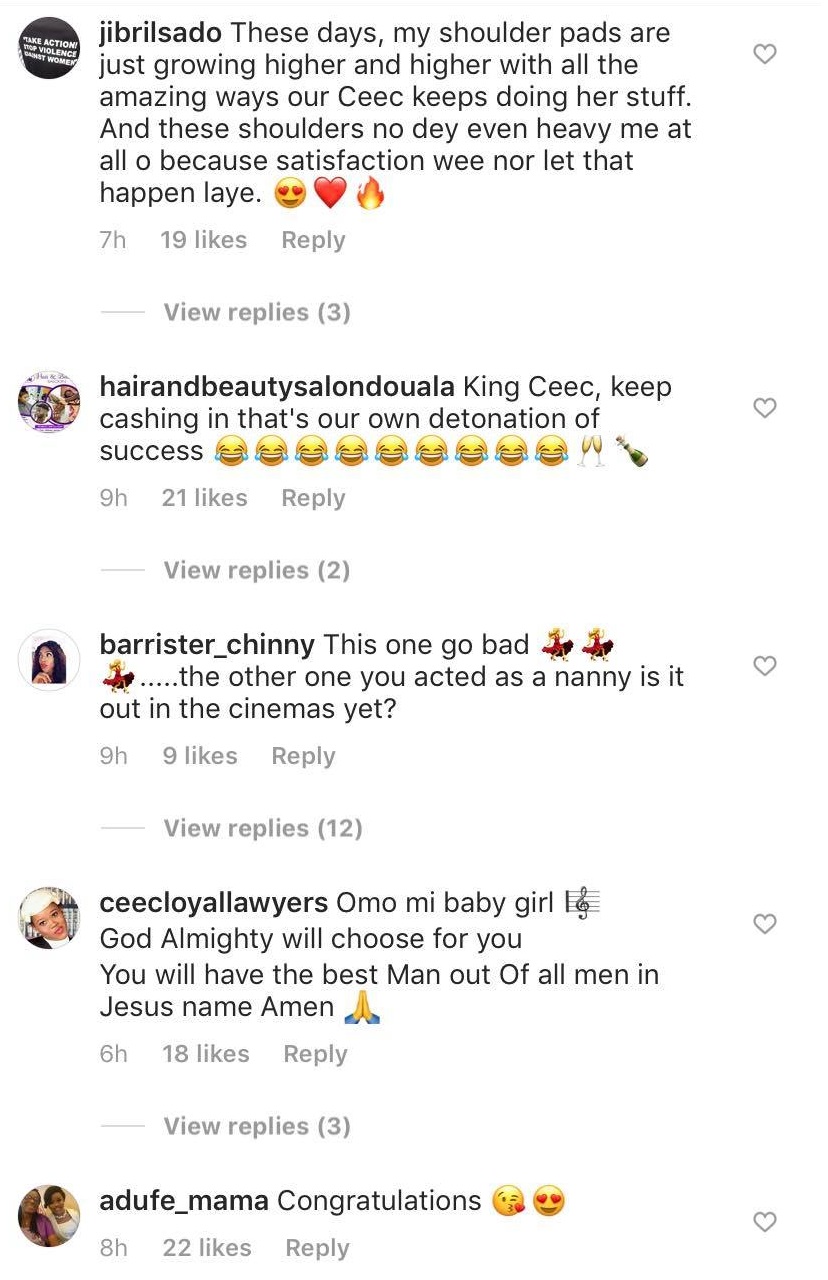
Task: Expand 3 replies under jibrilsado's comment
Action: tap(257, 313)
